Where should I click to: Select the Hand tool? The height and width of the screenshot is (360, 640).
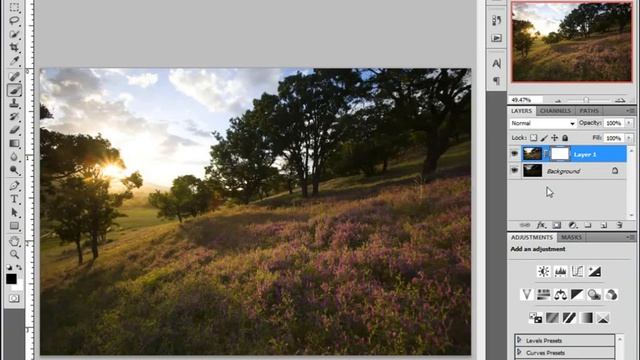pyautogui.click(x=14, y=241)
